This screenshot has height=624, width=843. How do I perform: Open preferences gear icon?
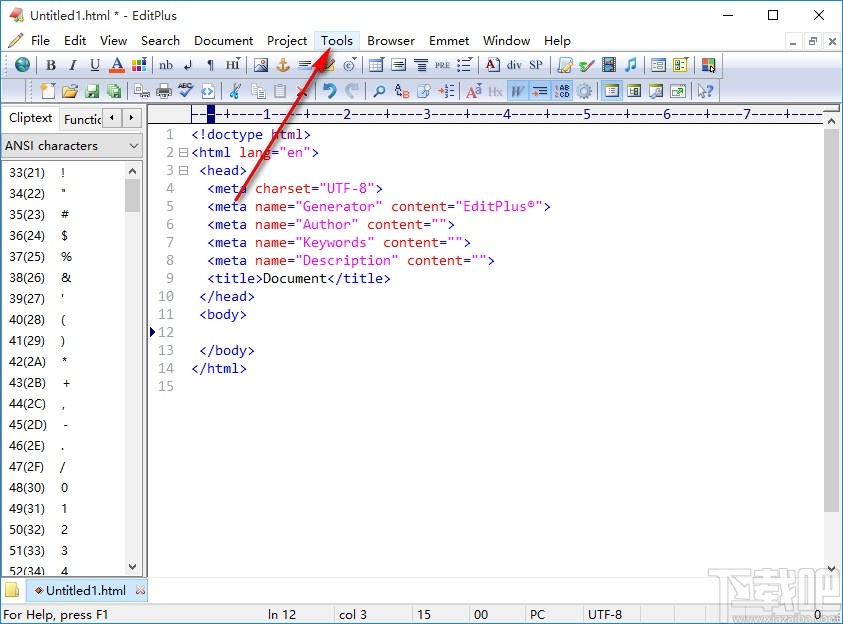click(584, 91)
